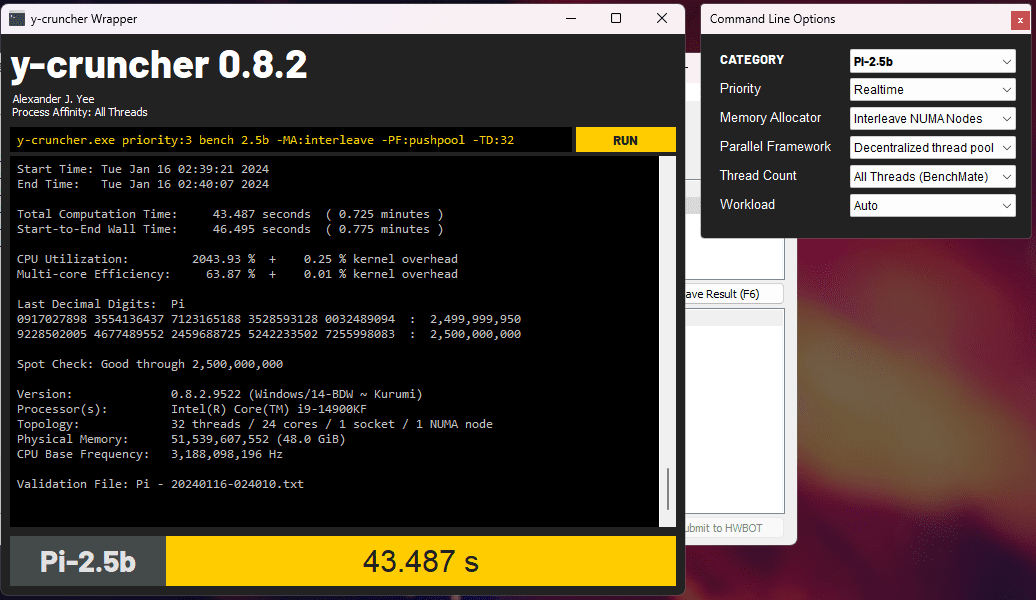The width and height of the screenshot is (1036, 600).
Task: Click the Validation File name line
Action: [x=161, y=484]
